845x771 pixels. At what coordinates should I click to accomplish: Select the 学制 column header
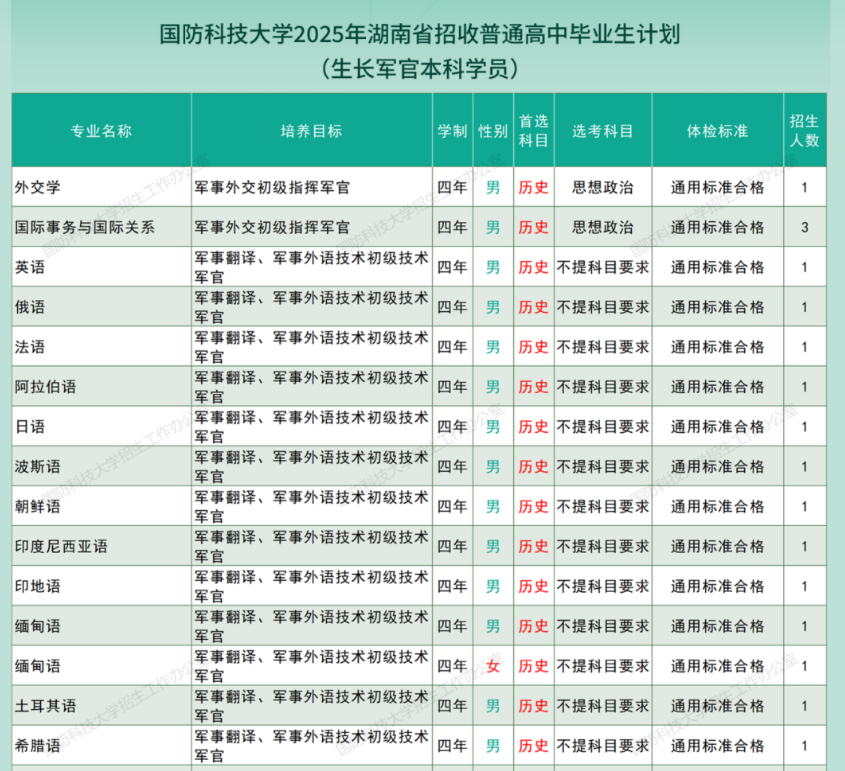[x=453, y=129]
